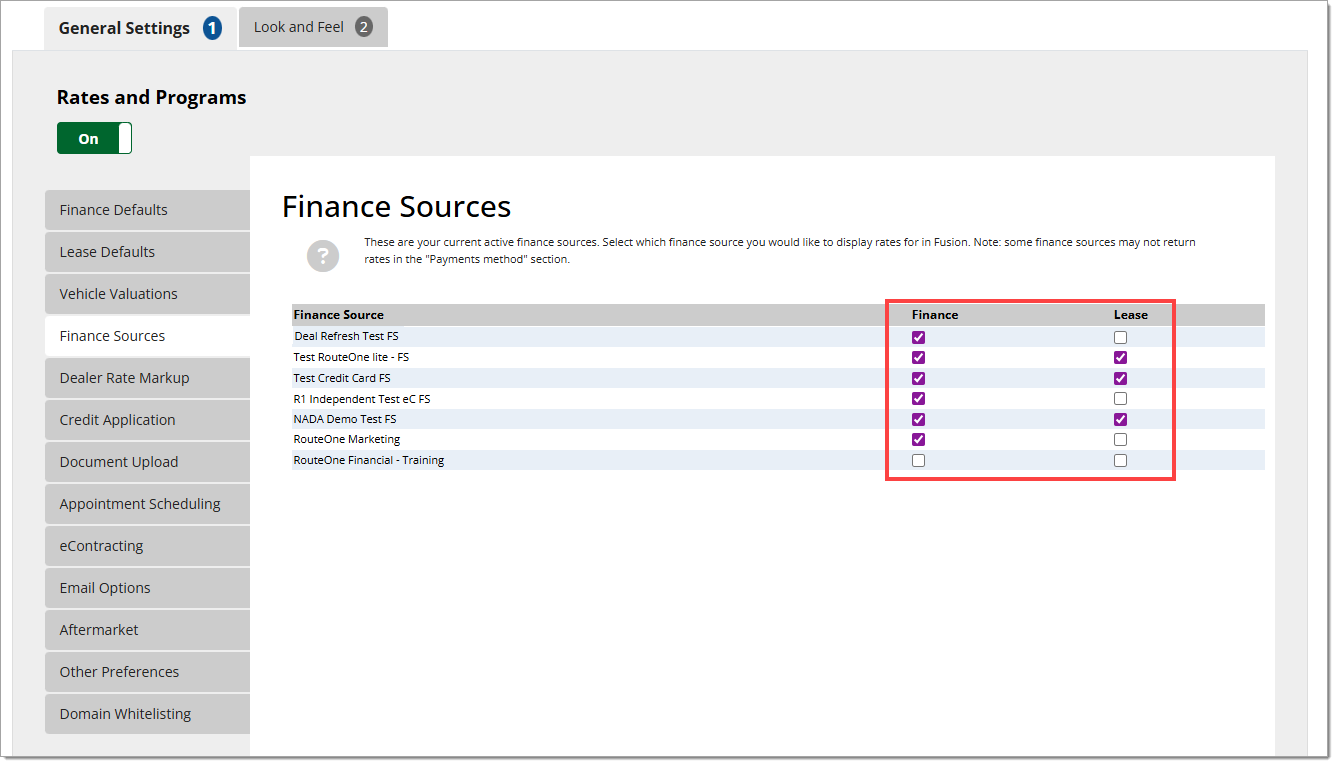Navigate to Appointment Scheduling
This screenshot has height=764, width=1335.
pyautogui.click(x=147, y=504)
